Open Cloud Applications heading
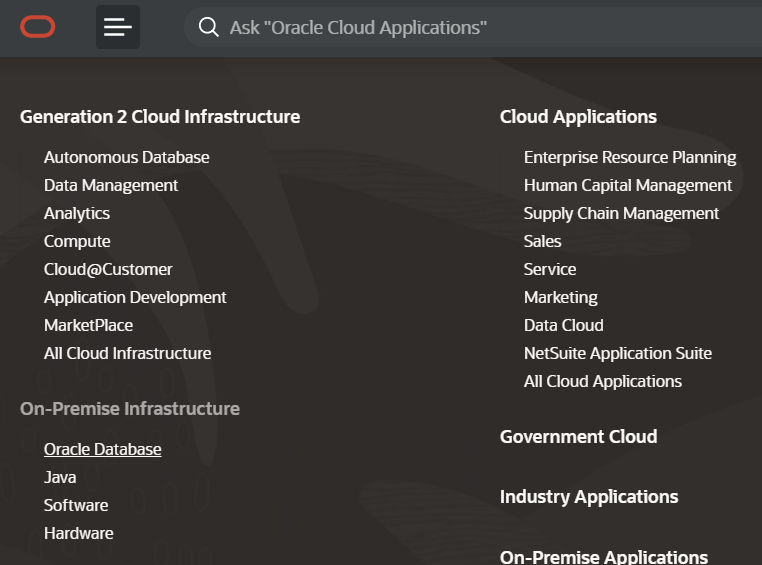The width and height of the screenshot is (762, 565). (578, 117)
